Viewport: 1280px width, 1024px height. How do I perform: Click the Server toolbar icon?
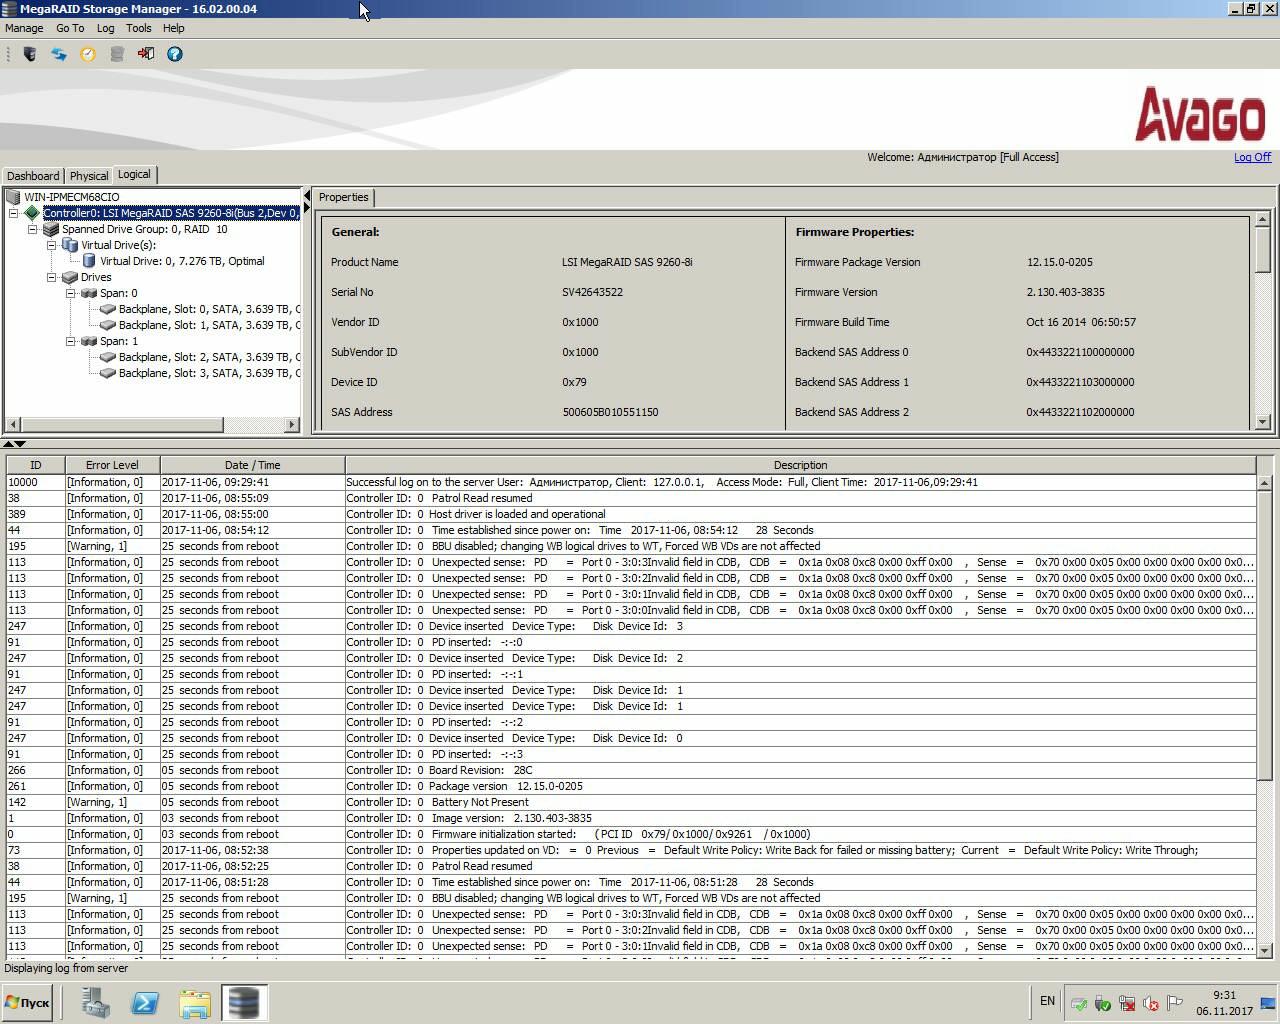click(x=30, y=54)
